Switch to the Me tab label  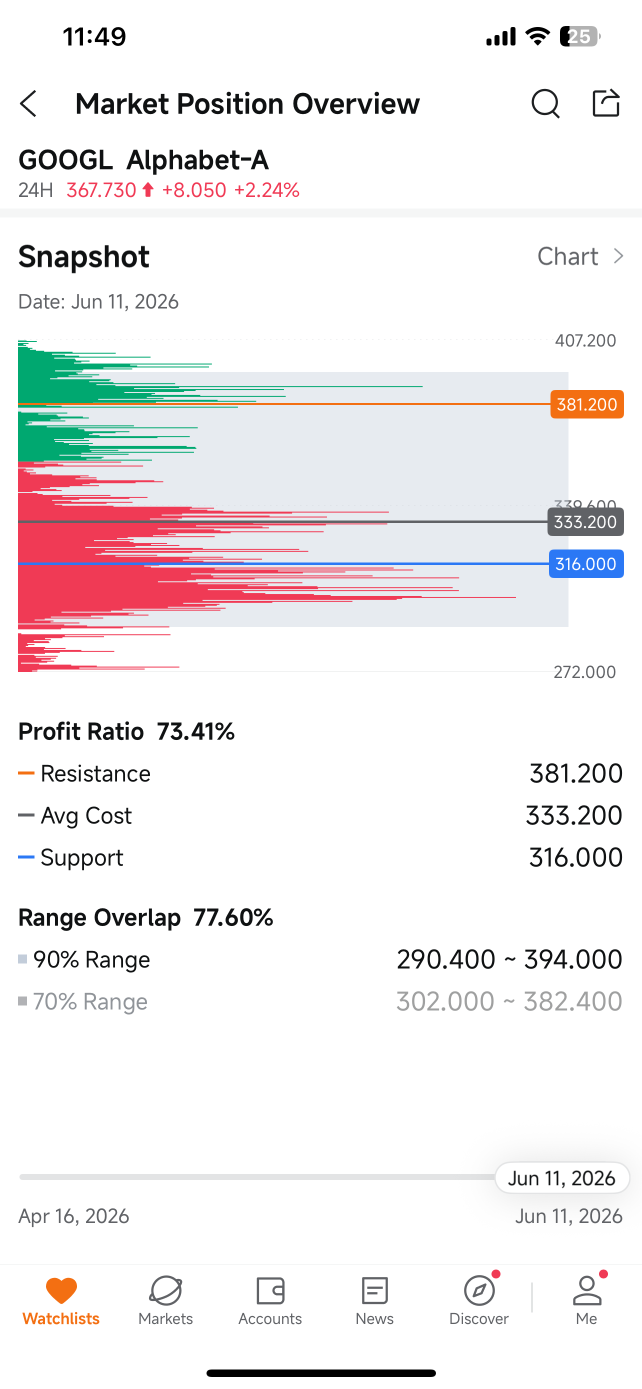[587, 1319]
